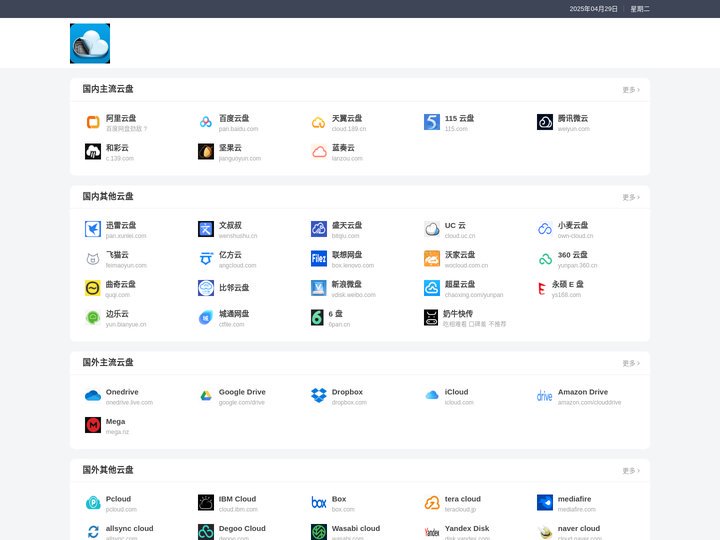Open the 亿方云 link

click(x=230, y=255)
